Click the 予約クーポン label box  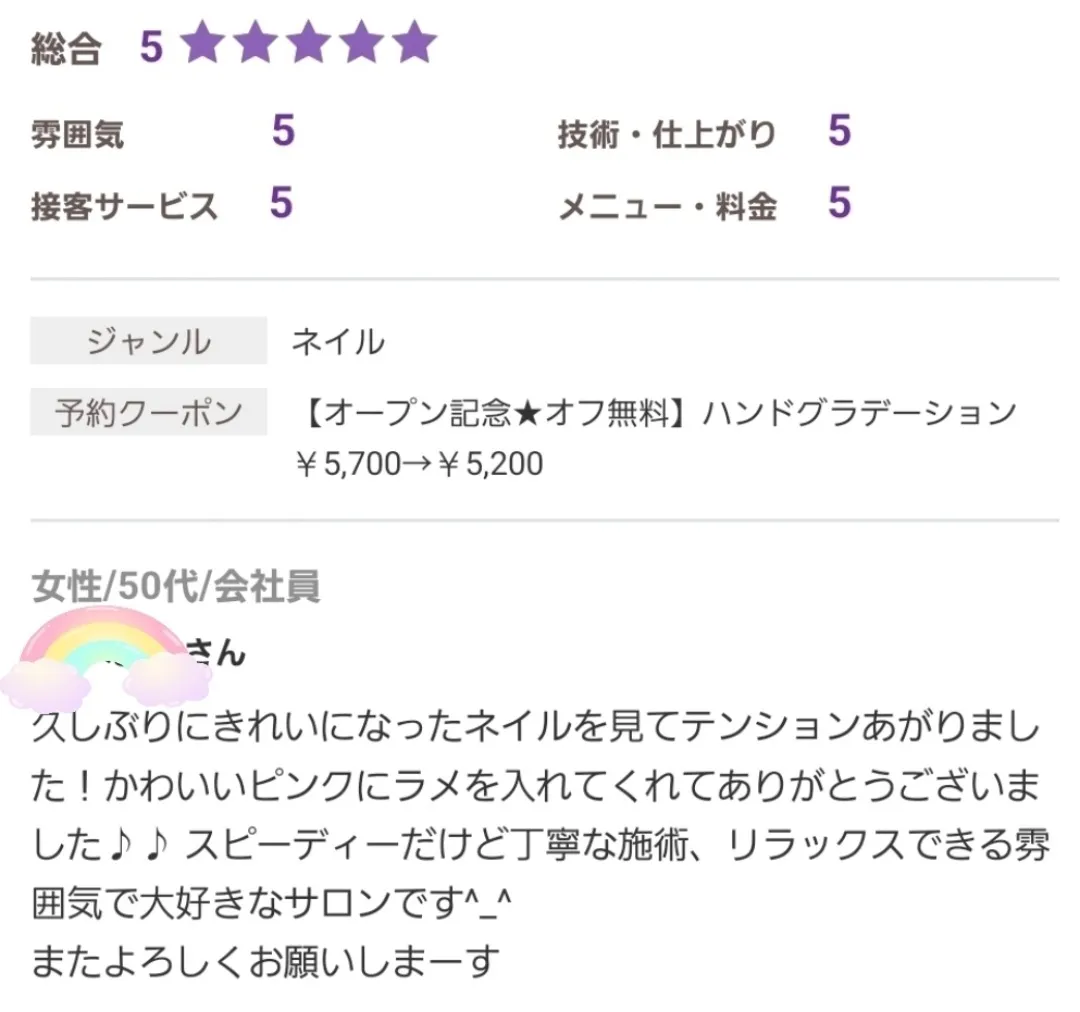click(x=148, y=412)
